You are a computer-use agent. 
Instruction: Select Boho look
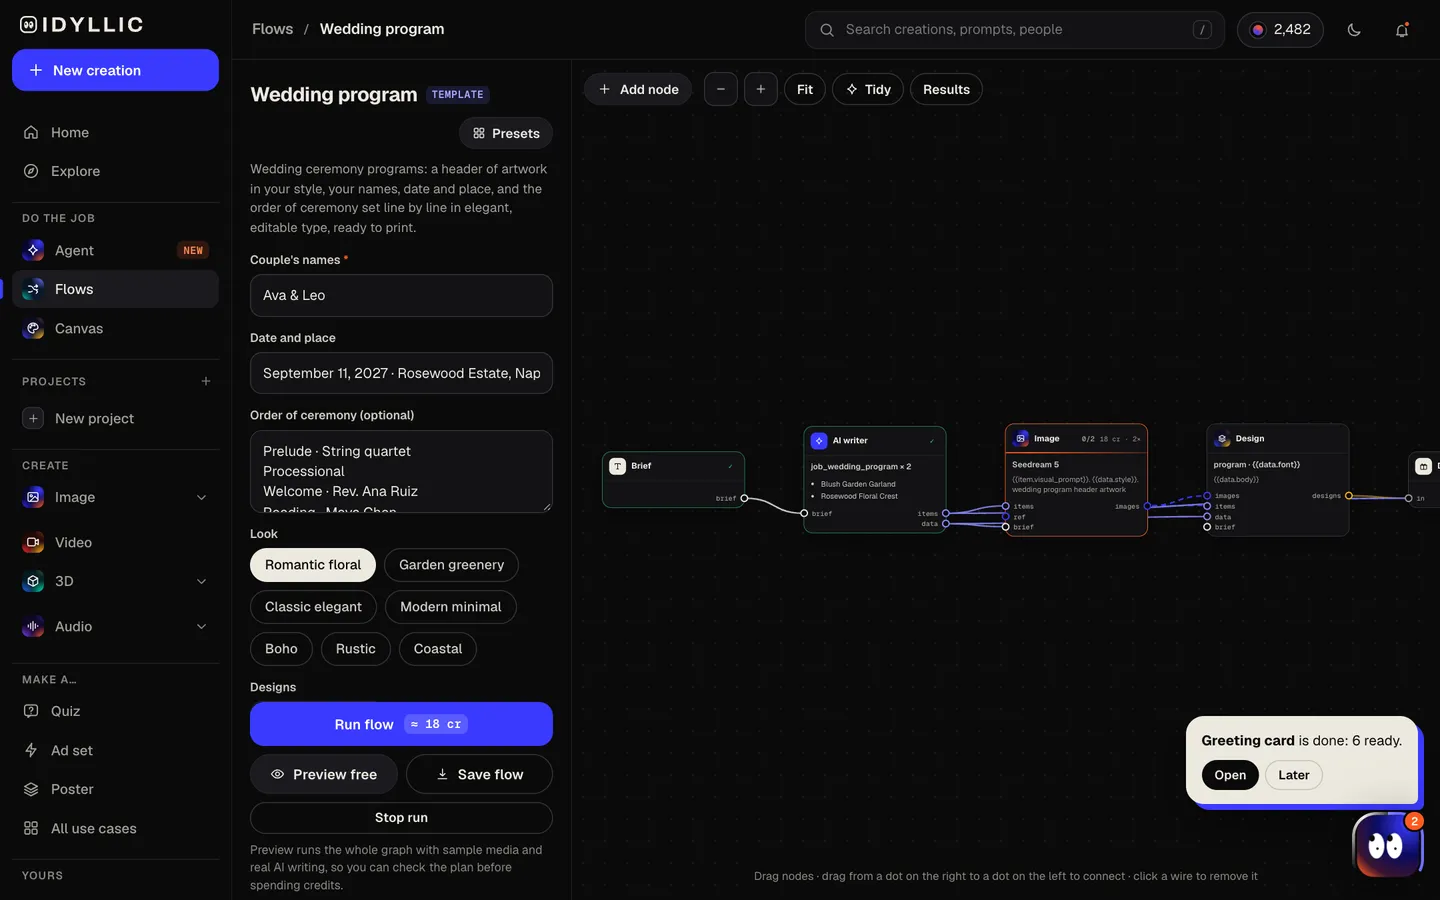[x=281, y=649]
